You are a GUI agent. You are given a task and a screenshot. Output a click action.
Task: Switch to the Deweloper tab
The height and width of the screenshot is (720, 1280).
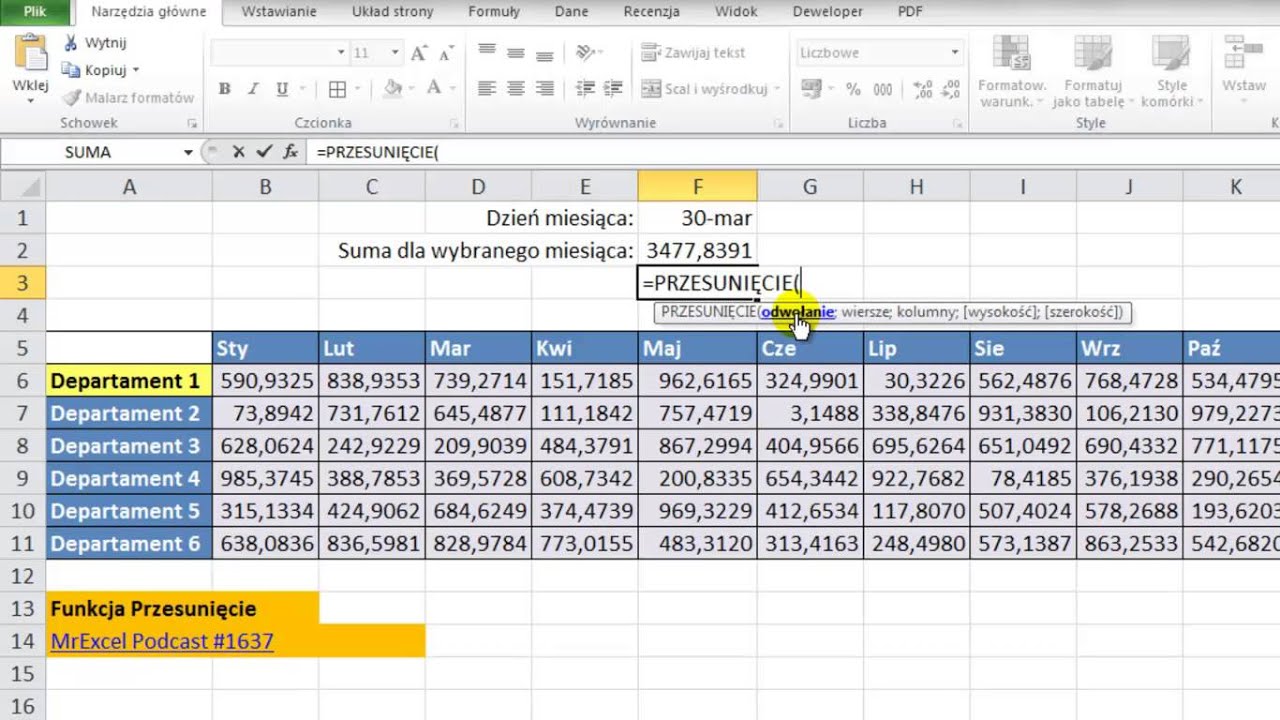(828, 12)
